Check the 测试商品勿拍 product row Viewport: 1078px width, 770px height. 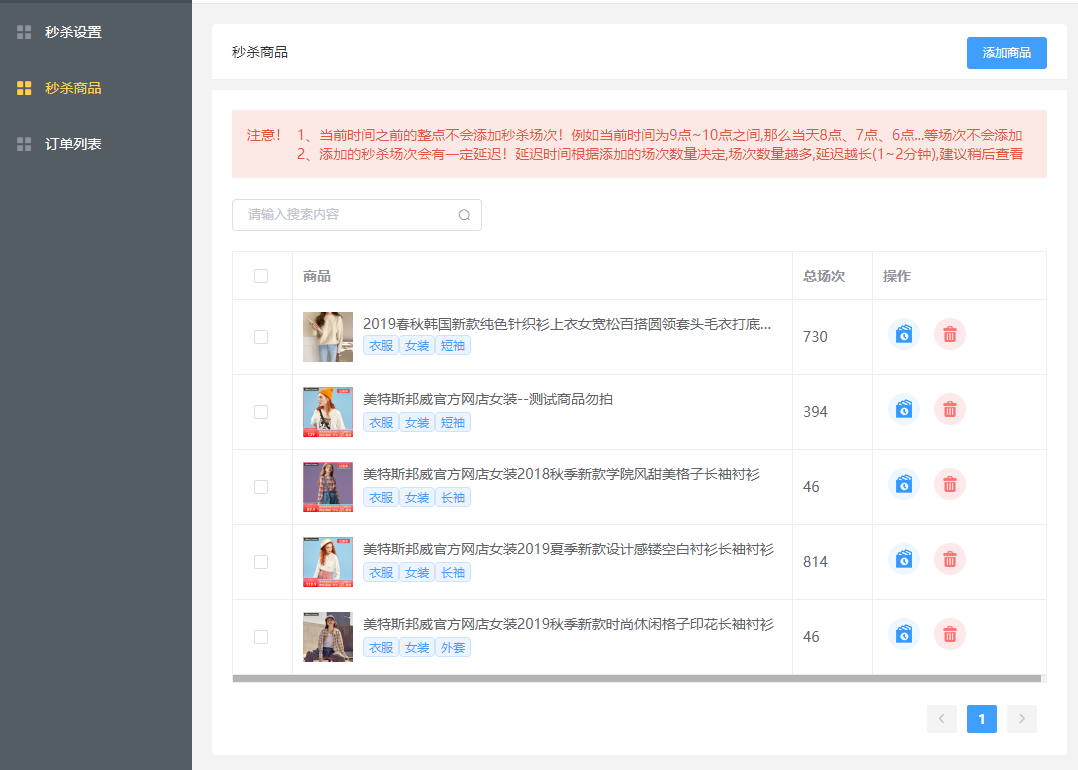pyautogui.click(x=261, y=412)
